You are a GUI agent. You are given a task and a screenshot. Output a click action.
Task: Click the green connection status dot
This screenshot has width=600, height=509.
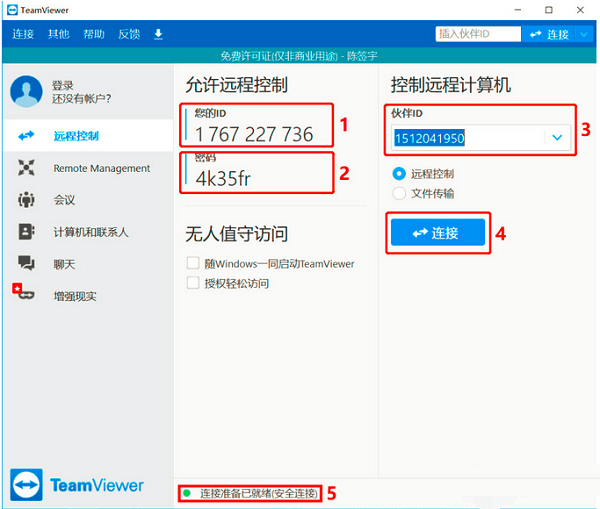(187, 493)
